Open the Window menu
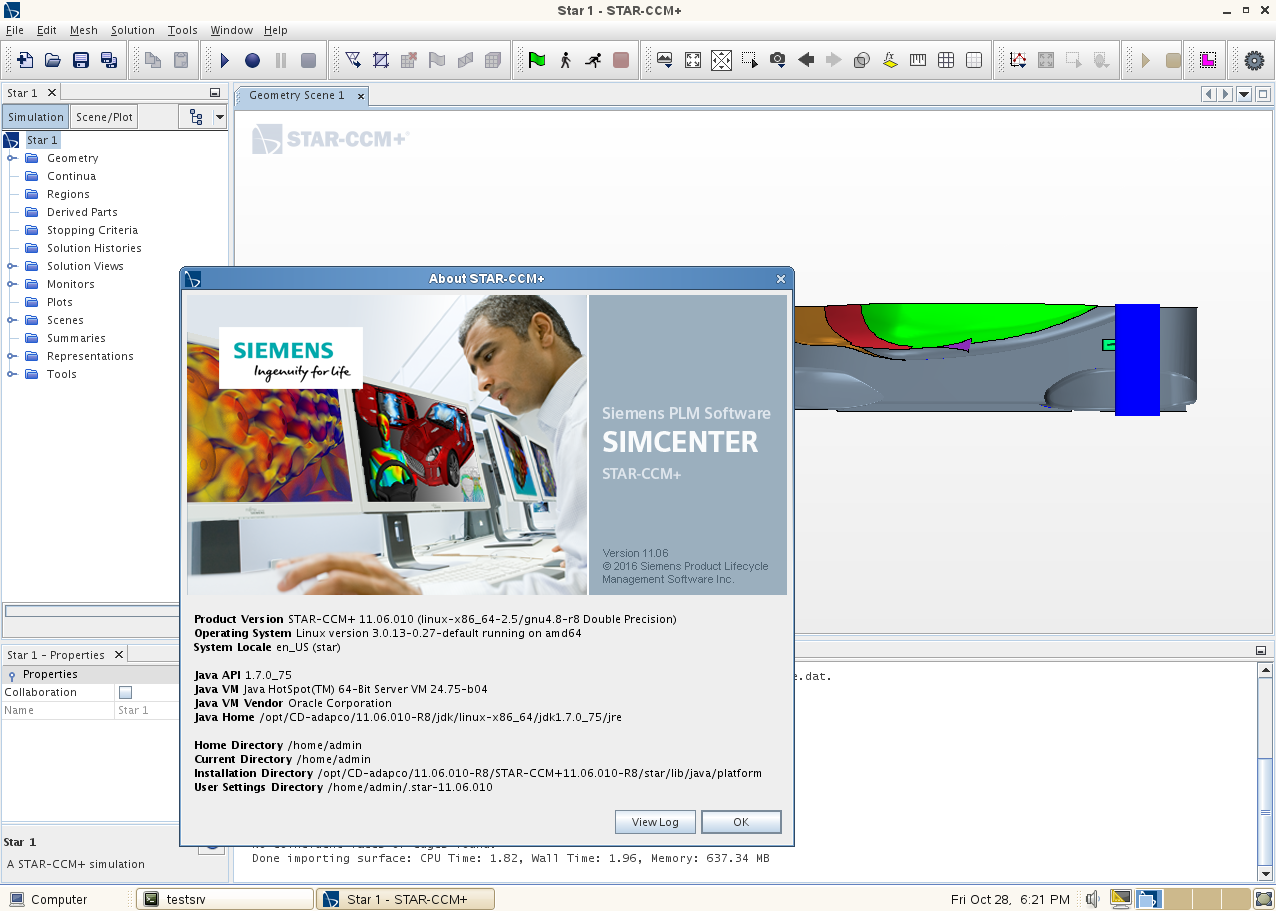This screenshot has height=911, width=1276. point(231,30)
